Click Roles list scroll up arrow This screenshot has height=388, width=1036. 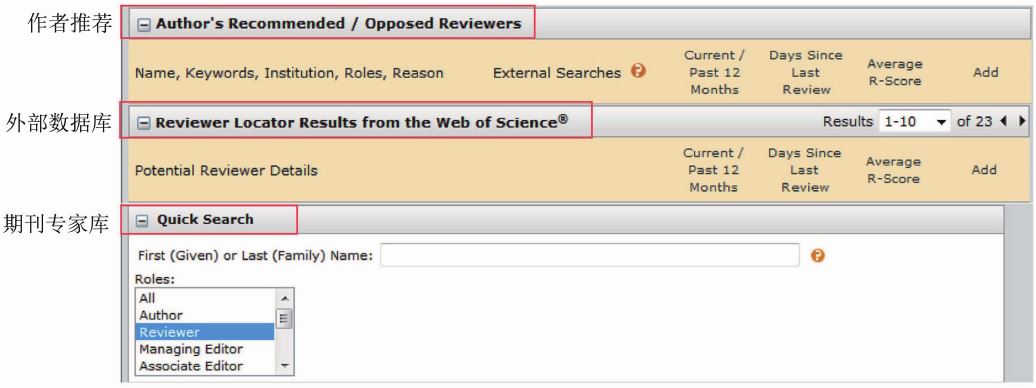click(x=285, y=298)
